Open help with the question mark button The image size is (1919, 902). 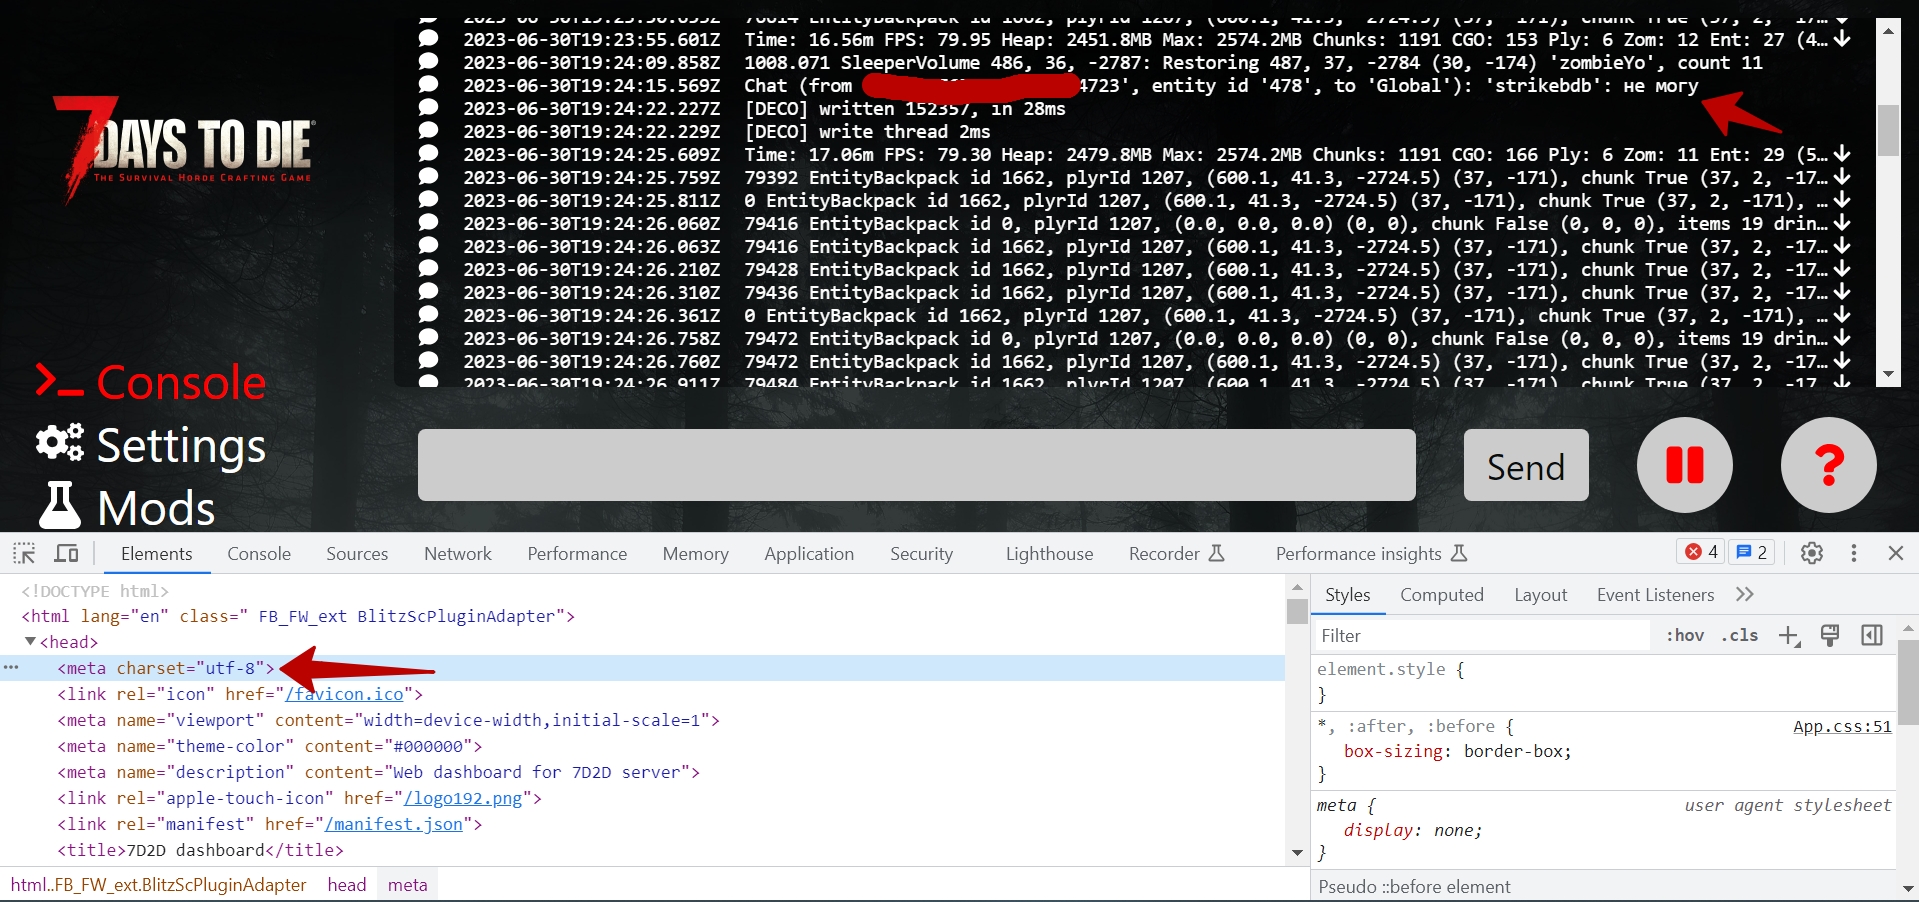pos(1828,465)
